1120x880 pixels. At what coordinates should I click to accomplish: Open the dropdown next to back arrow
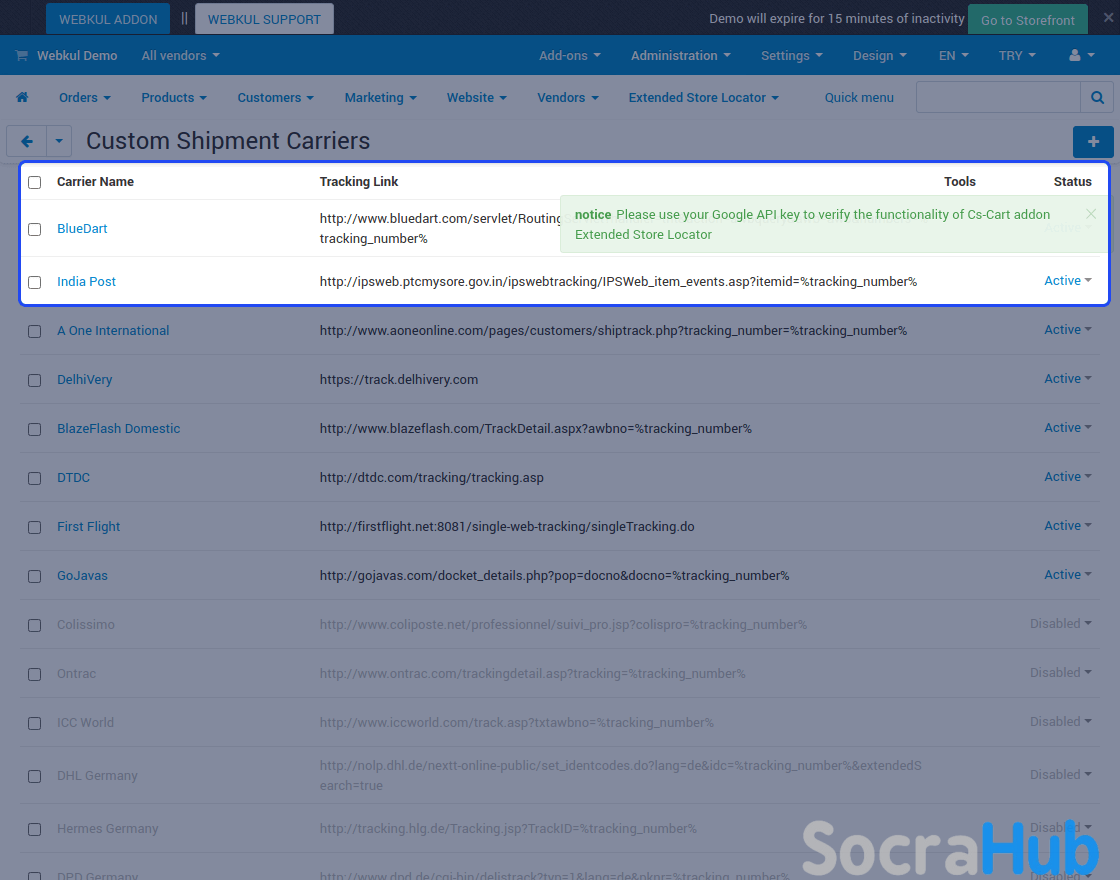click(59, 141)
